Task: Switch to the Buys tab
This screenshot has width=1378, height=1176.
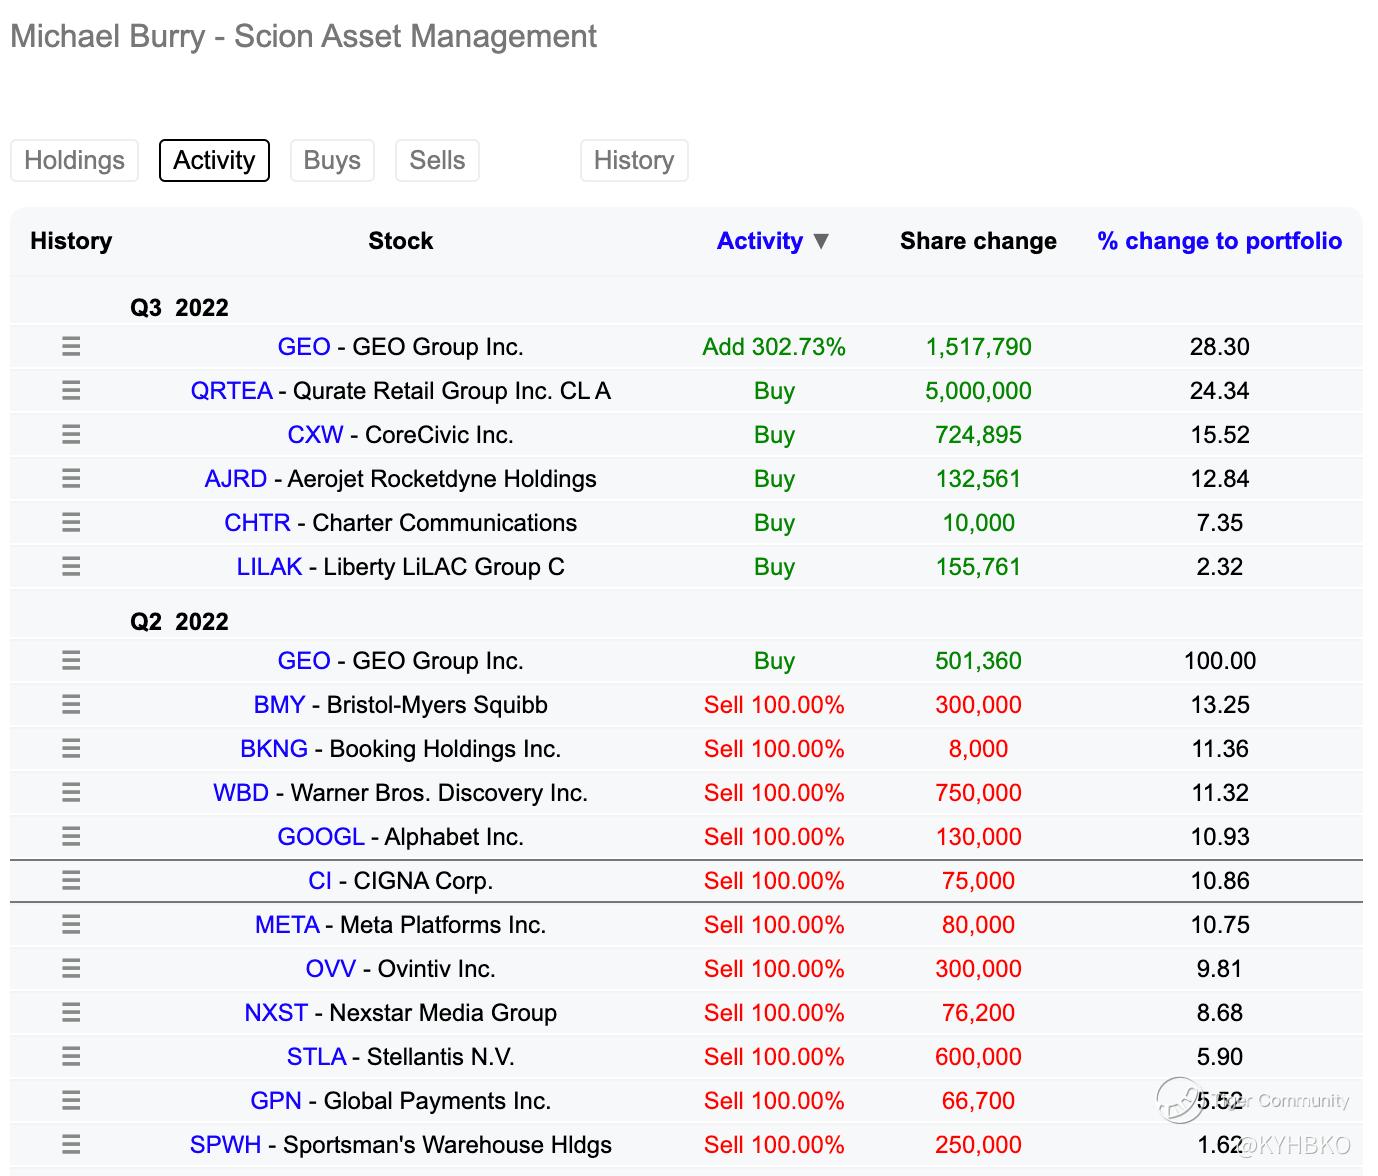Action: tap(332, 161)
